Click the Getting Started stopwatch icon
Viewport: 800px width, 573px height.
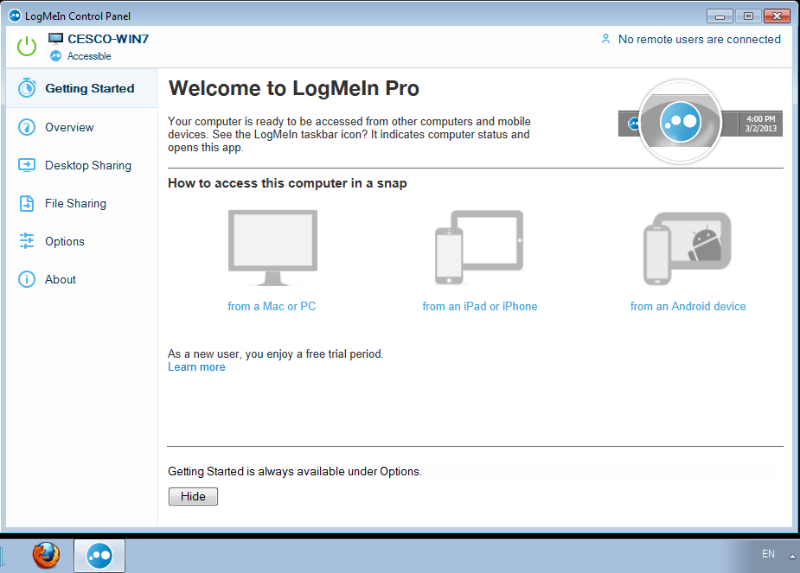(27, 88)
